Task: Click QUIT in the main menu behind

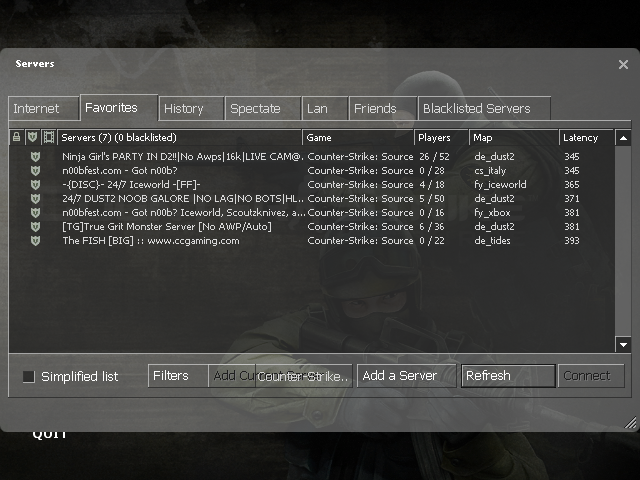Action: pyautogui.click(x=49, y=435)
